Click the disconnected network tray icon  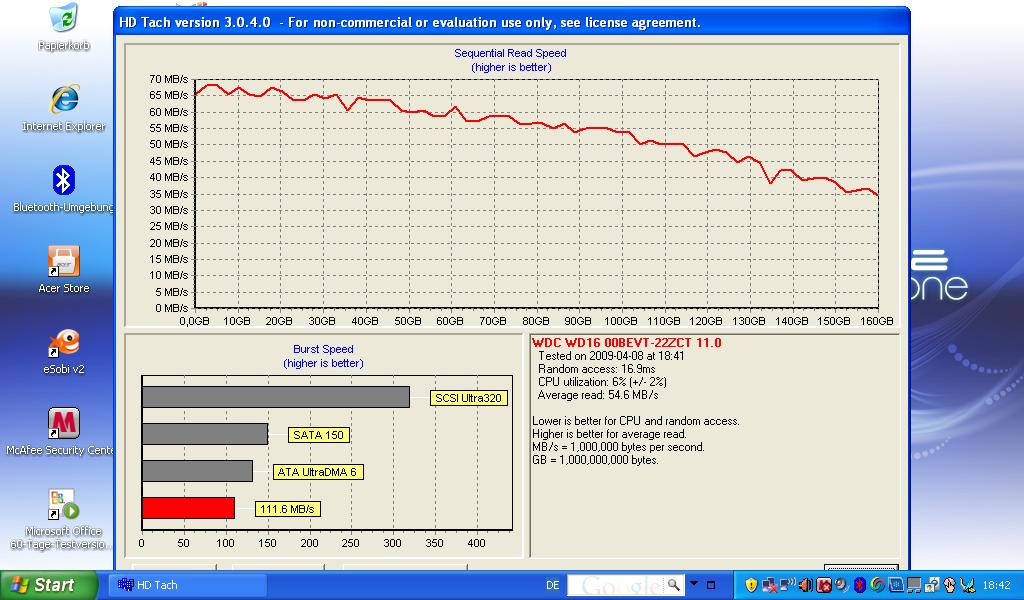click(769, 585)
